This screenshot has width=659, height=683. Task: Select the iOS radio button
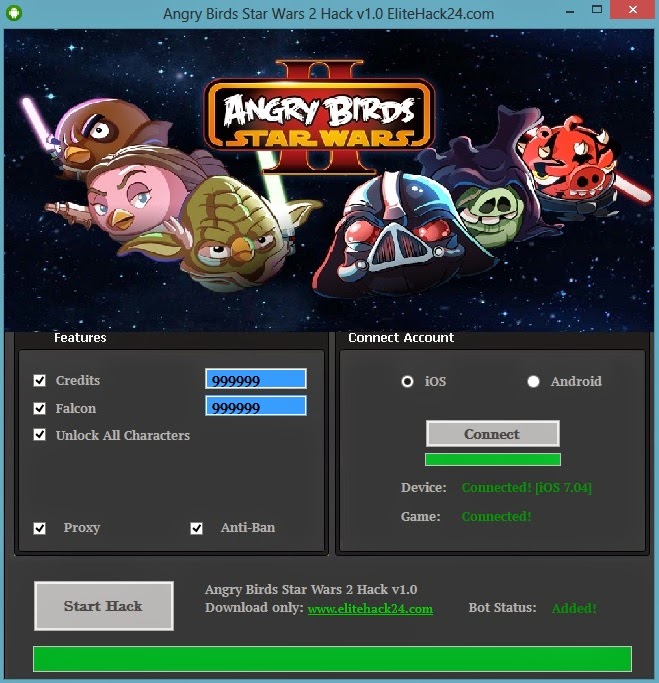click(407, 382)
